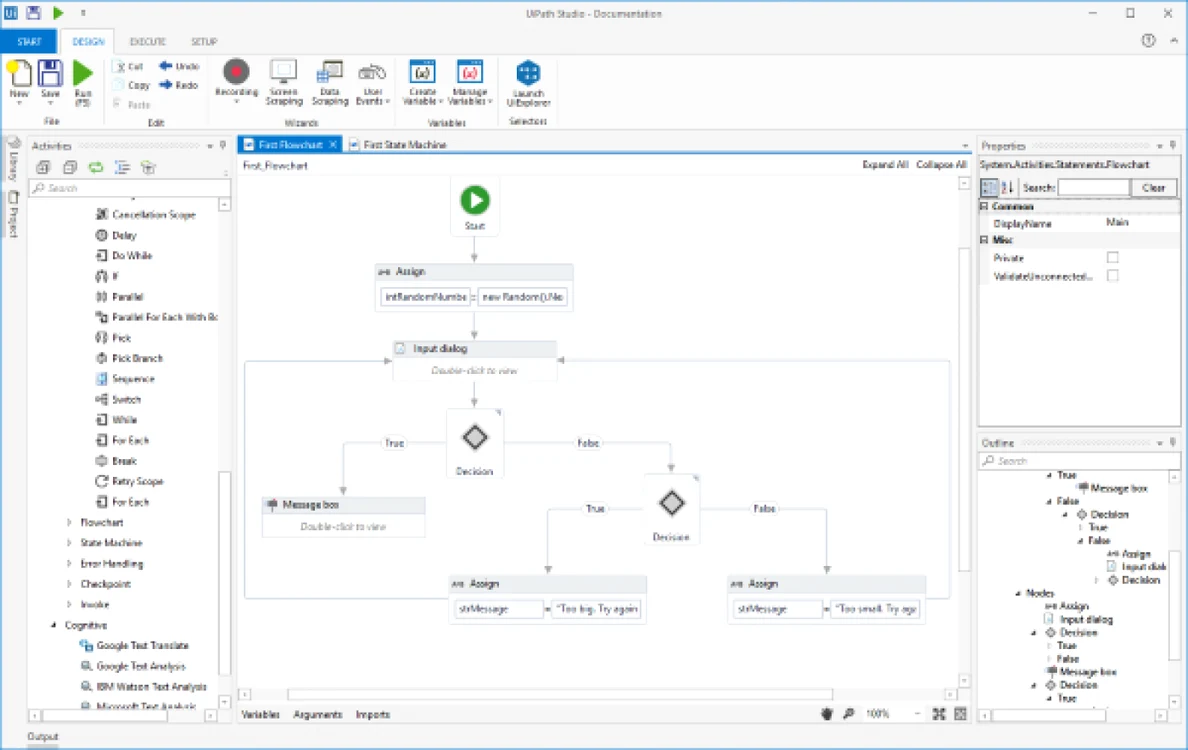Click the overview icon in the designer footer
This screenshot has height=750, width=1188.
tap(961, 714)
